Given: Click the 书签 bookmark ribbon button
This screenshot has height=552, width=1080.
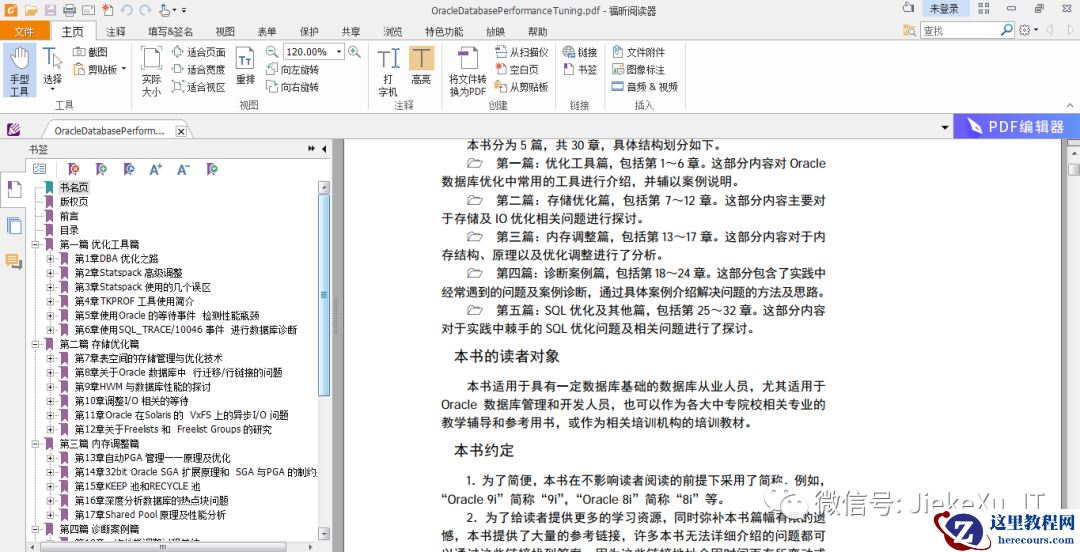Looking at the screenshot, I should pos(580,70).
